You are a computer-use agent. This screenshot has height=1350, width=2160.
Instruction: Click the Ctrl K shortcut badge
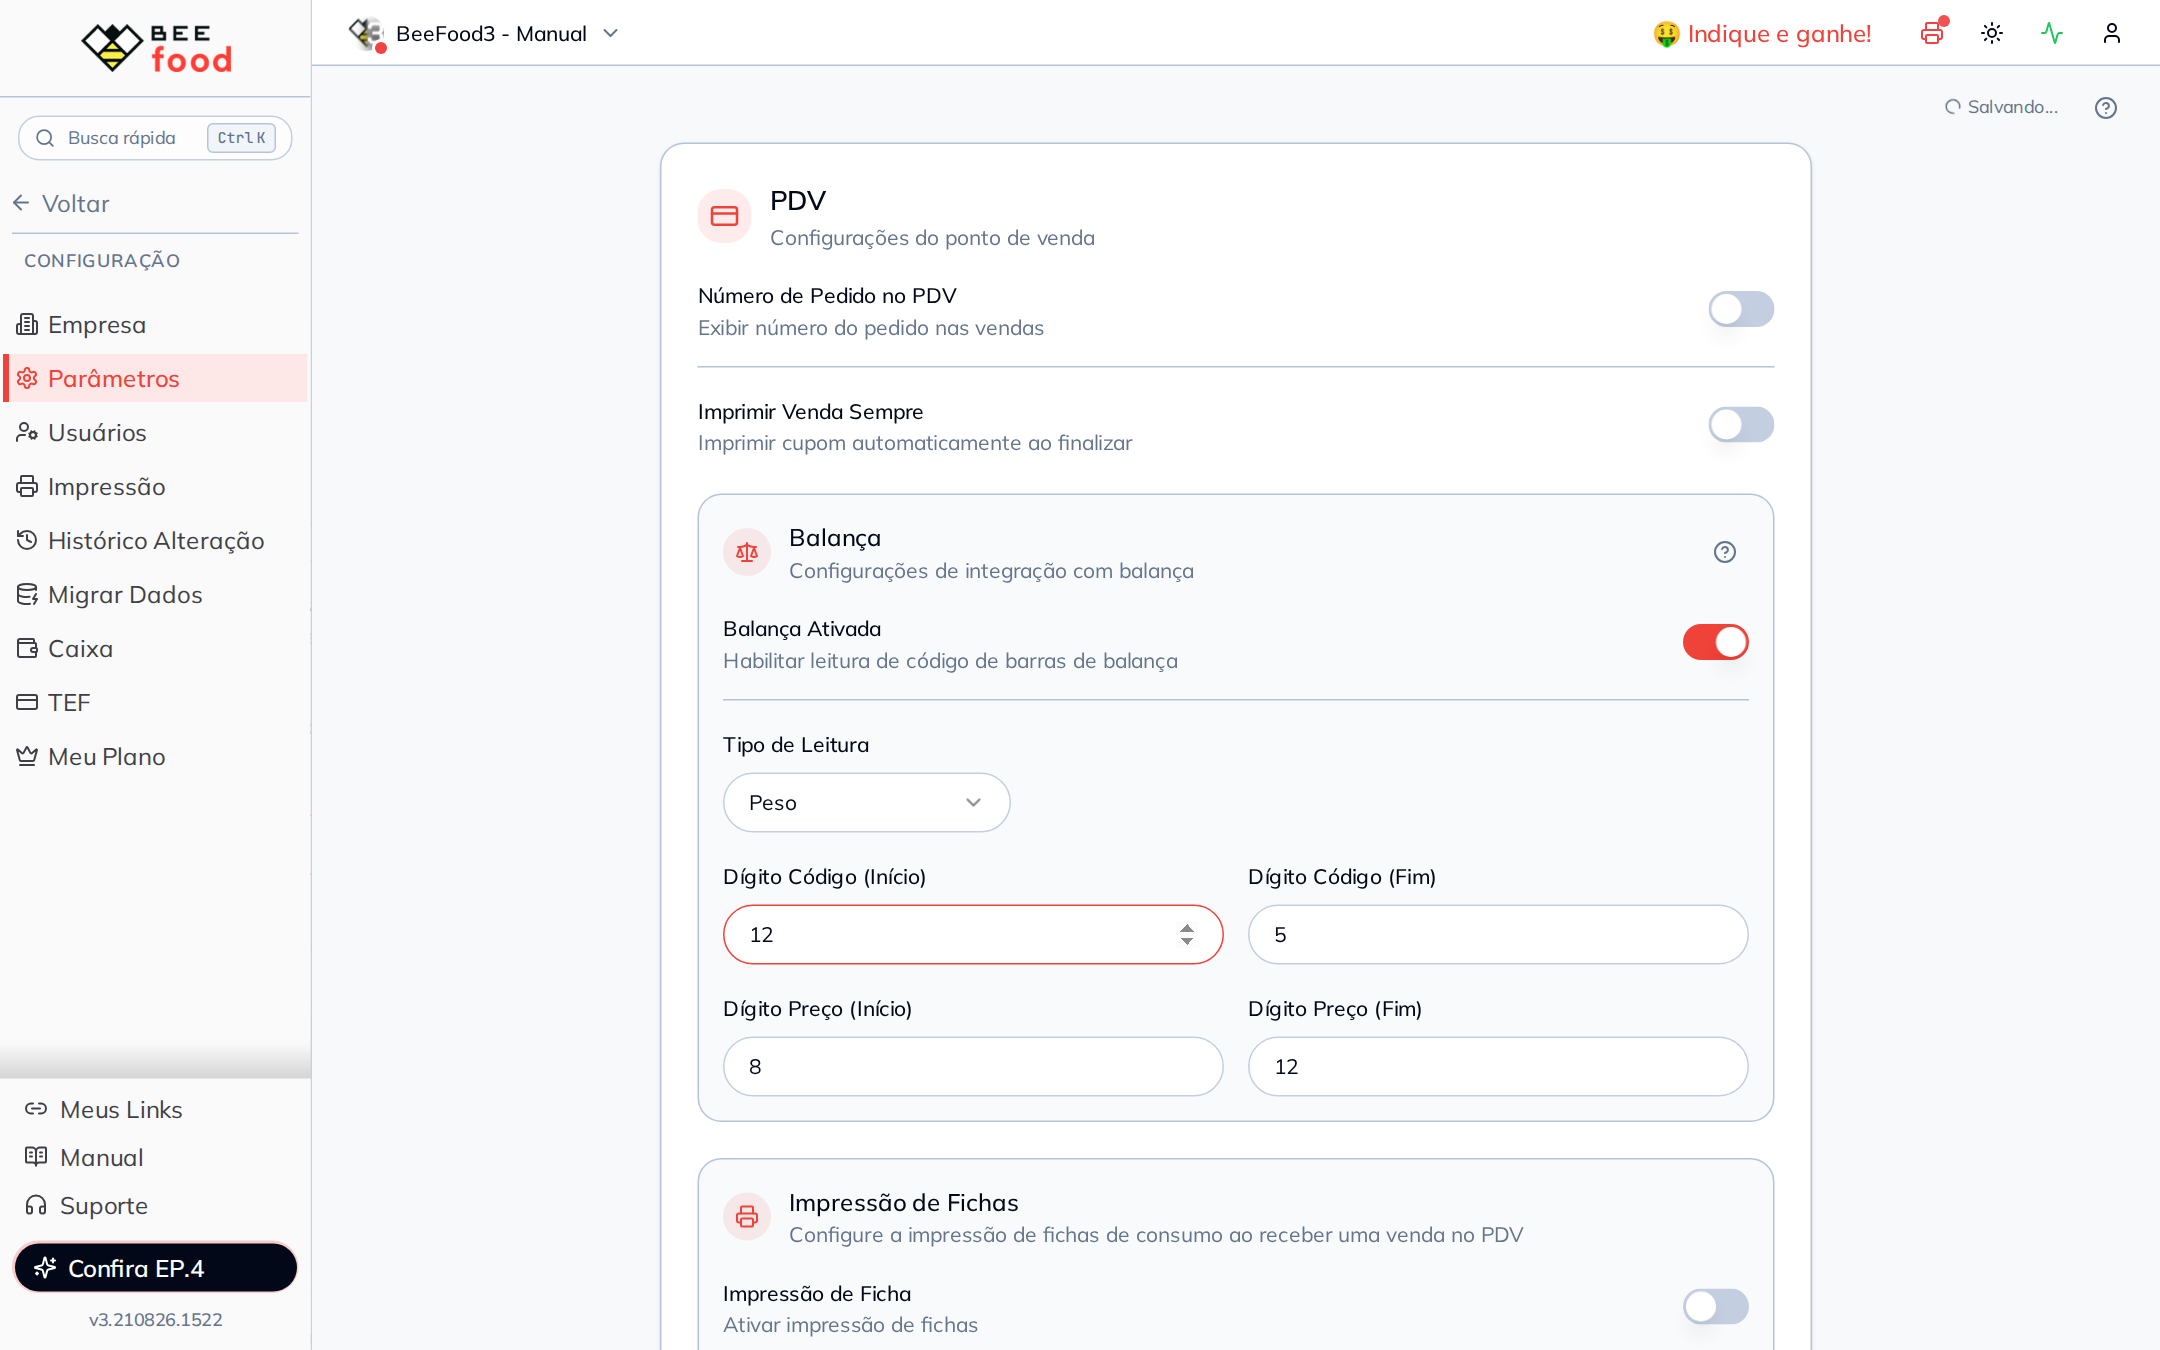click(241, 138)
